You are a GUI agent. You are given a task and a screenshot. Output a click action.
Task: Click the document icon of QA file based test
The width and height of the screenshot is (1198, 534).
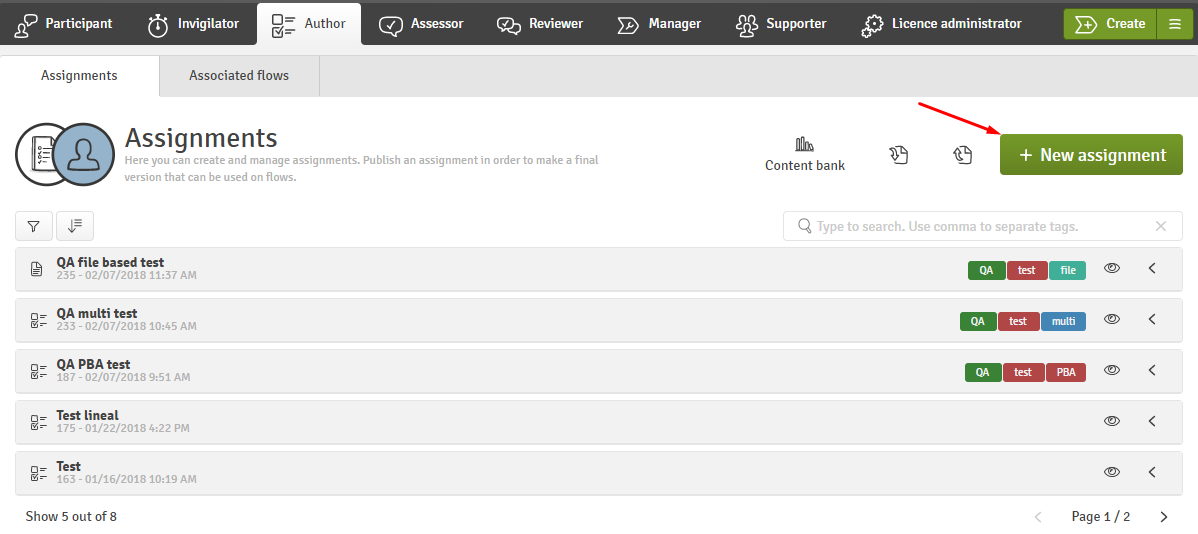pyautogui.click(x=36, y=269)
